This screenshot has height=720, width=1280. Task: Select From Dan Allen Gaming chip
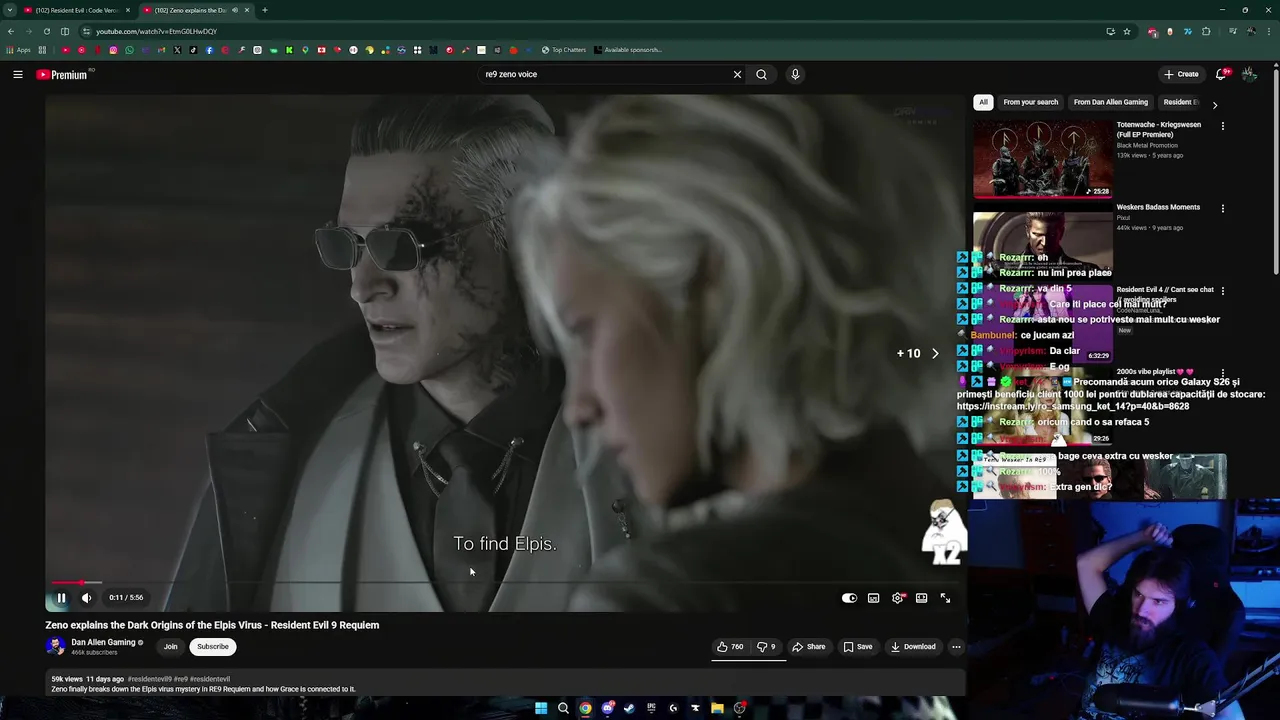[x=1110, y=102]
